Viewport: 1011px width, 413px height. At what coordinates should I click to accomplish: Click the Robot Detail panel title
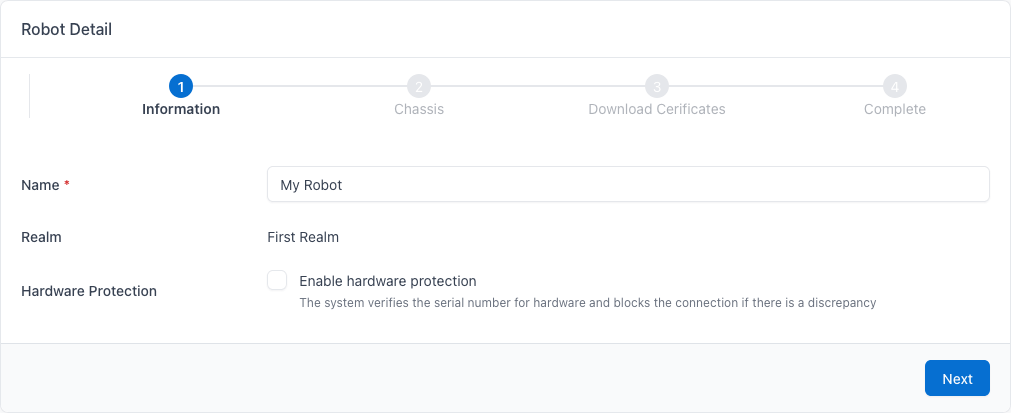(x=67, y=29)
